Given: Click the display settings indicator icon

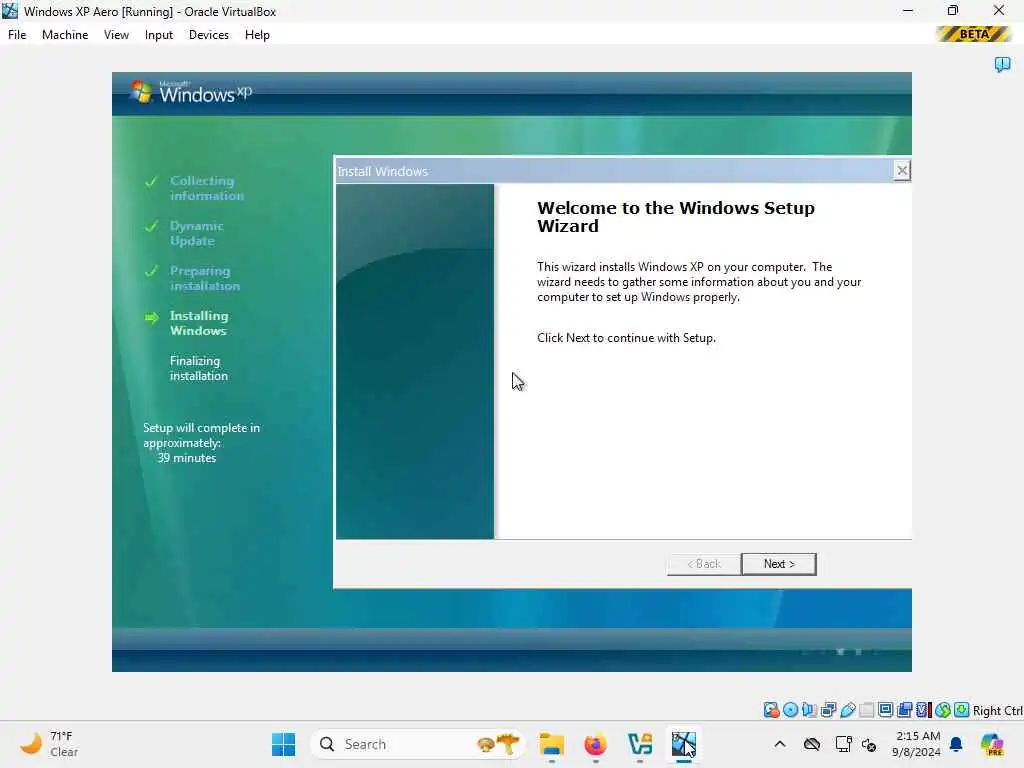Looking at the screenshot, I should (886, 710).
